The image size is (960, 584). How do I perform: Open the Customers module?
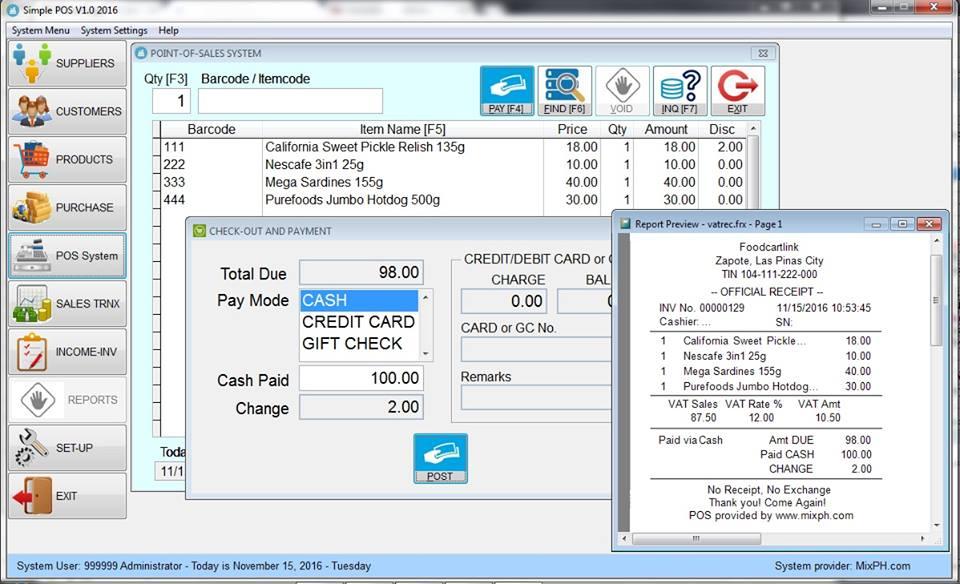[x=67, y=111]
